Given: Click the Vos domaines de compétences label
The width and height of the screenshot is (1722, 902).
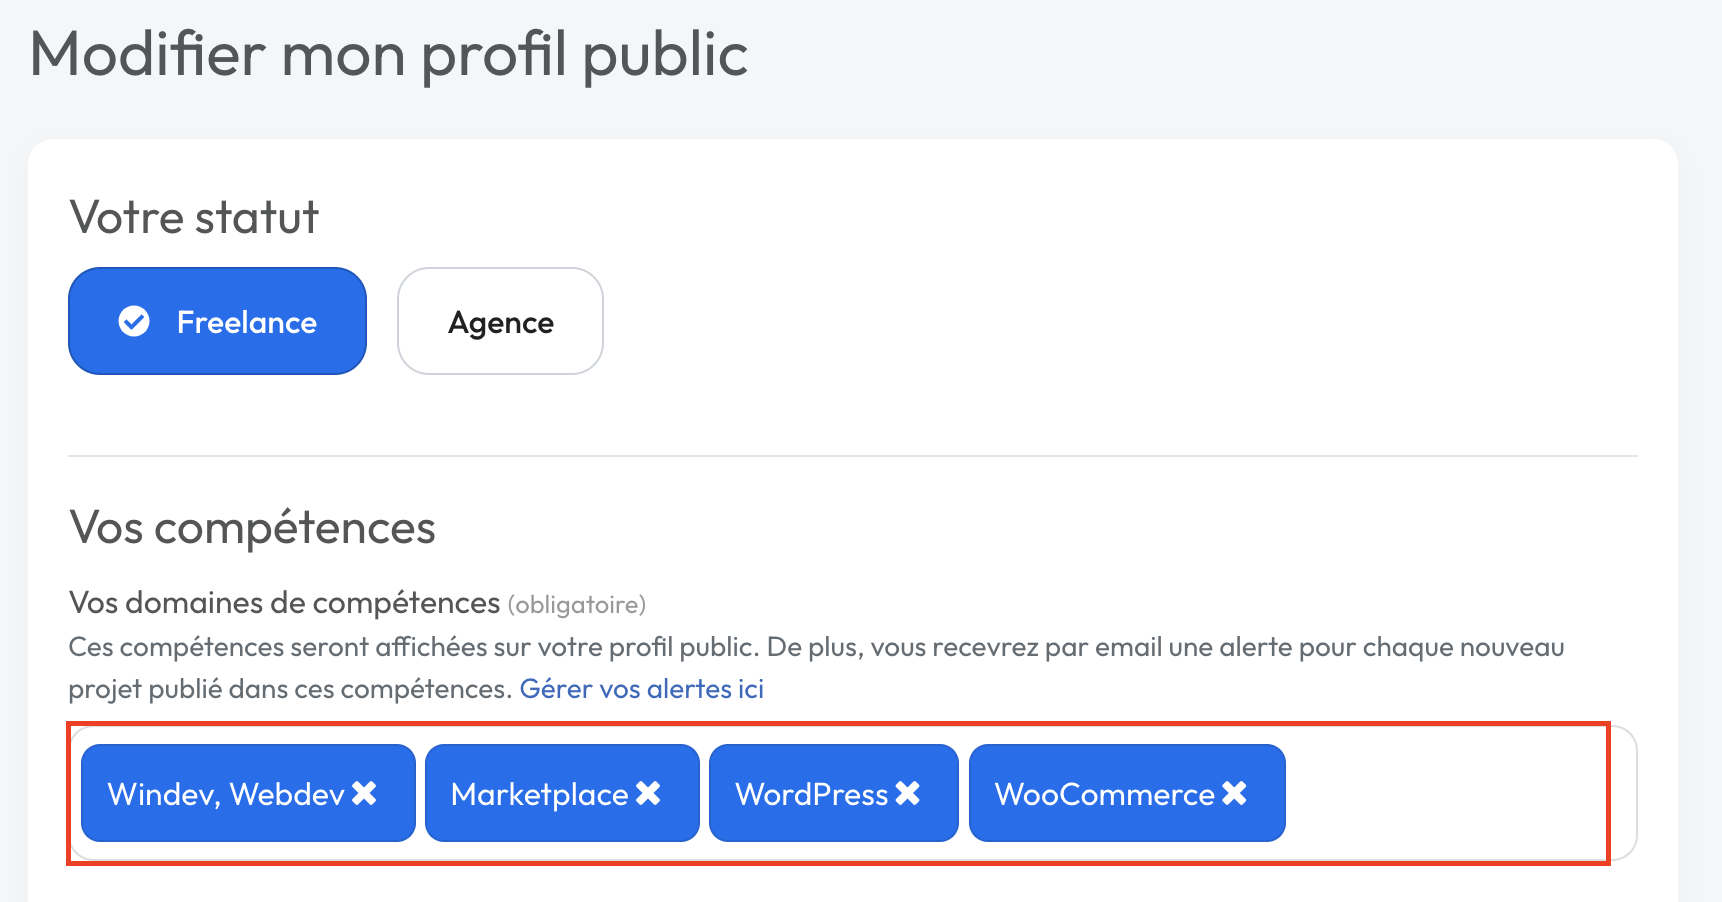Looking at the screenshot, I should (284, 603).
